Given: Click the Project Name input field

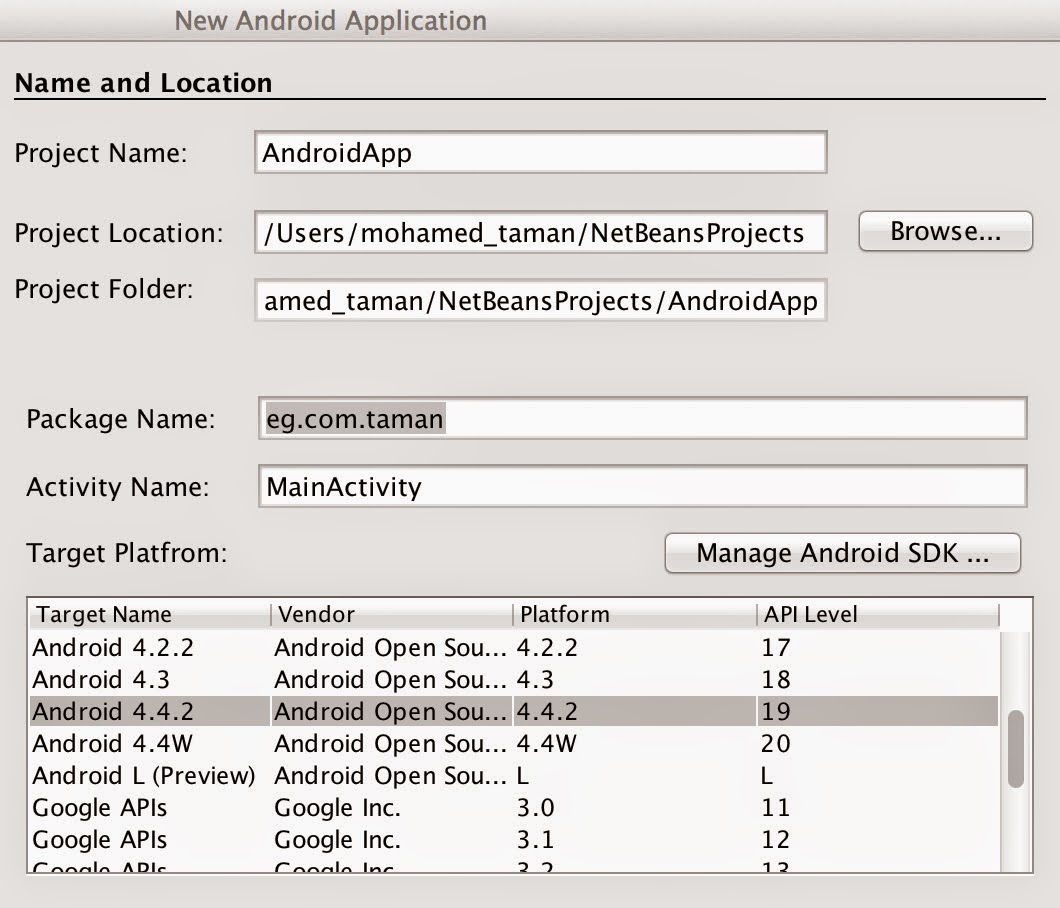Looking at the screenshot, I should (x=540, y=152).
